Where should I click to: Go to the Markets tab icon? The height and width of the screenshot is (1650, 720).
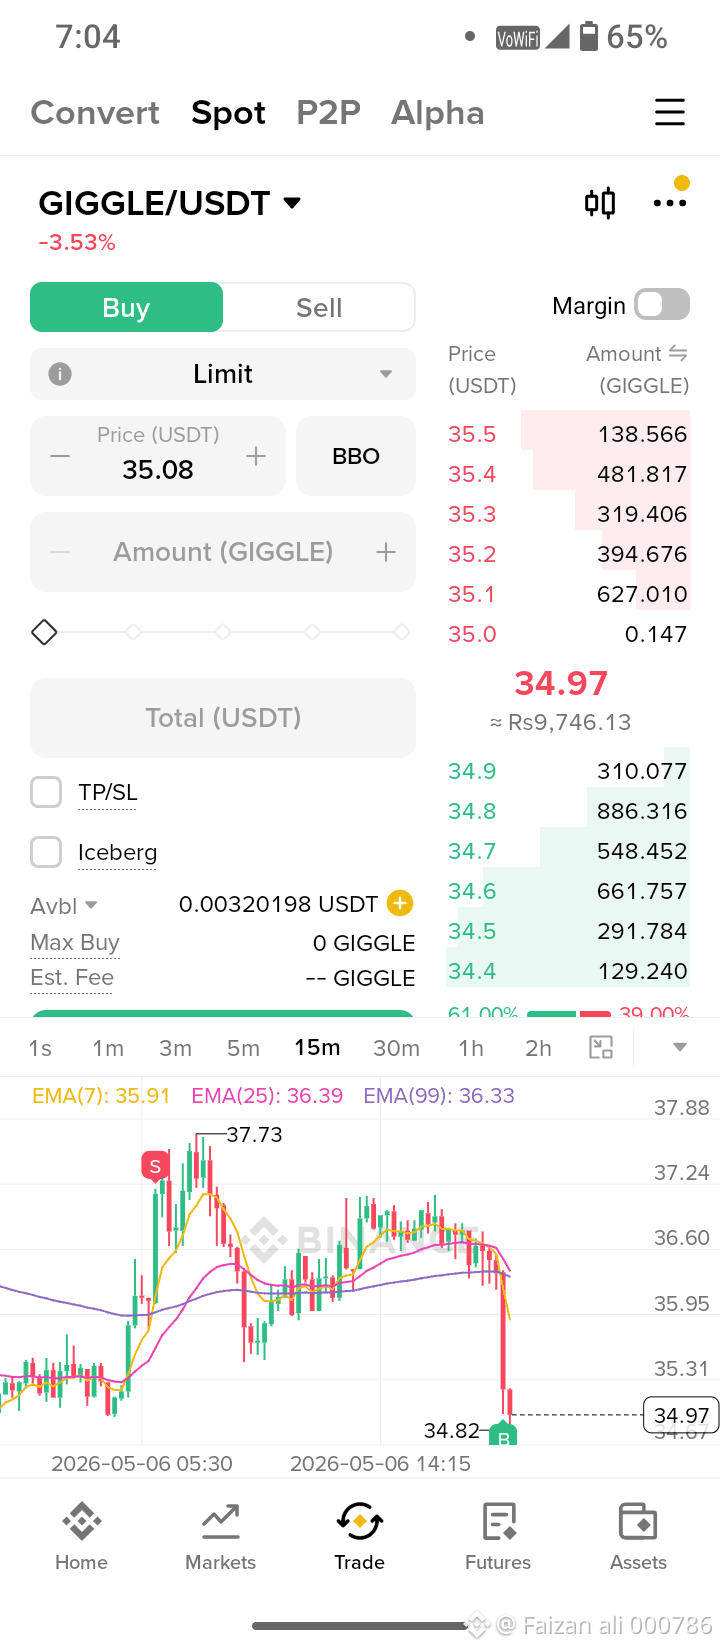pos(221,1522)
